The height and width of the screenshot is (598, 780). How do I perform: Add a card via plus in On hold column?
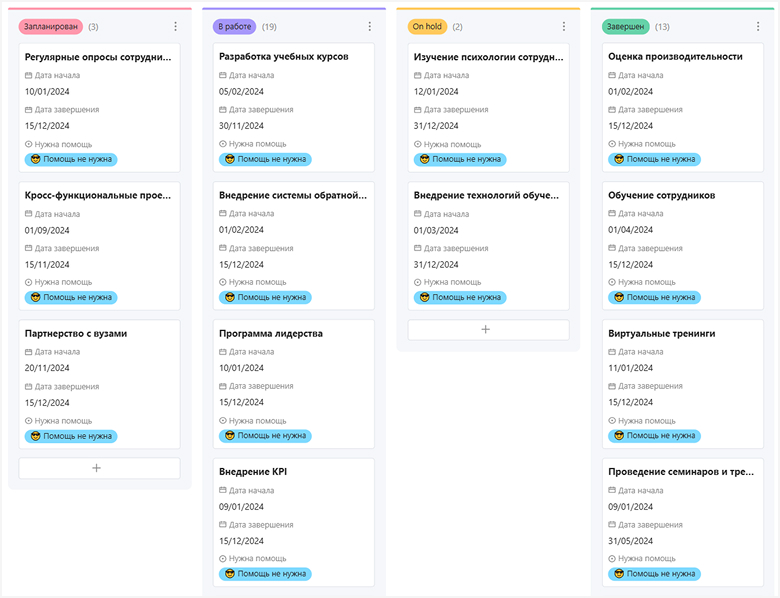(x=488, y=329)
